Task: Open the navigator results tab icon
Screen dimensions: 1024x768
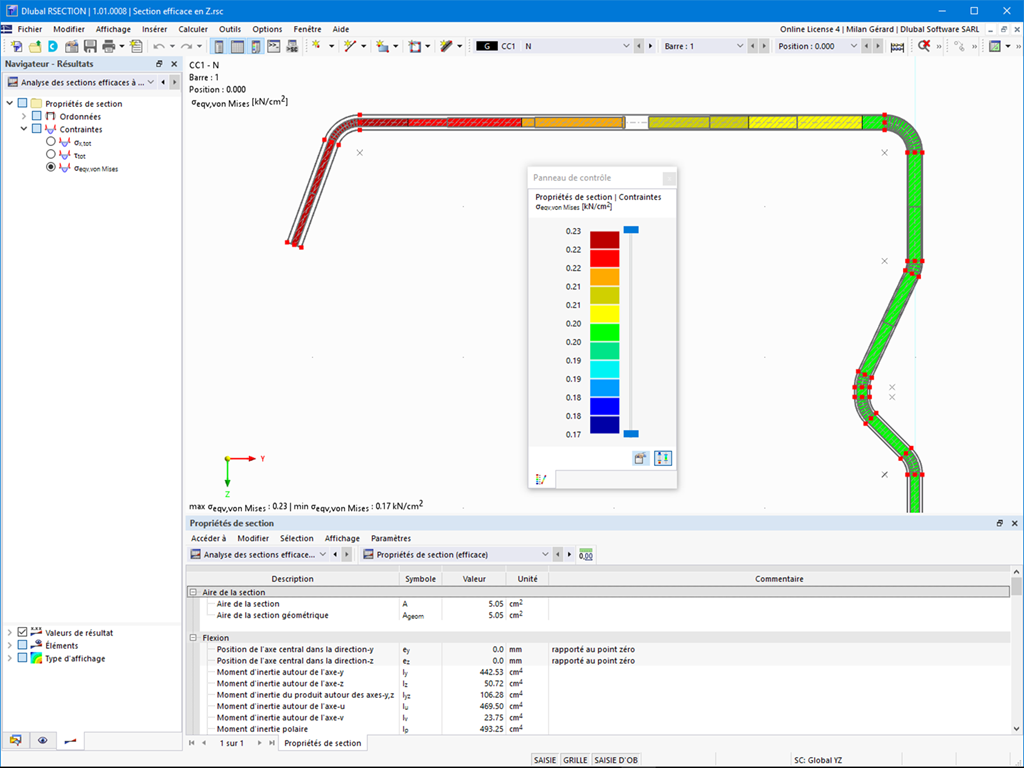Action: (x=70, y=741)
